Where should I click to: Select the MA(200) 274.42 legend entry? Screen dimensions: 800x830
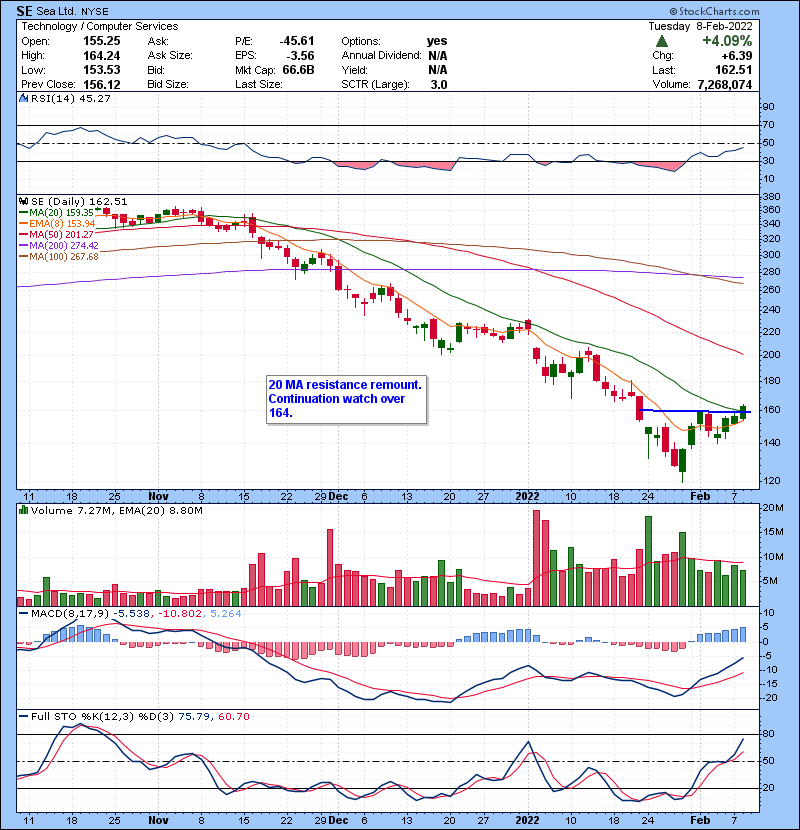coord(59,246)
